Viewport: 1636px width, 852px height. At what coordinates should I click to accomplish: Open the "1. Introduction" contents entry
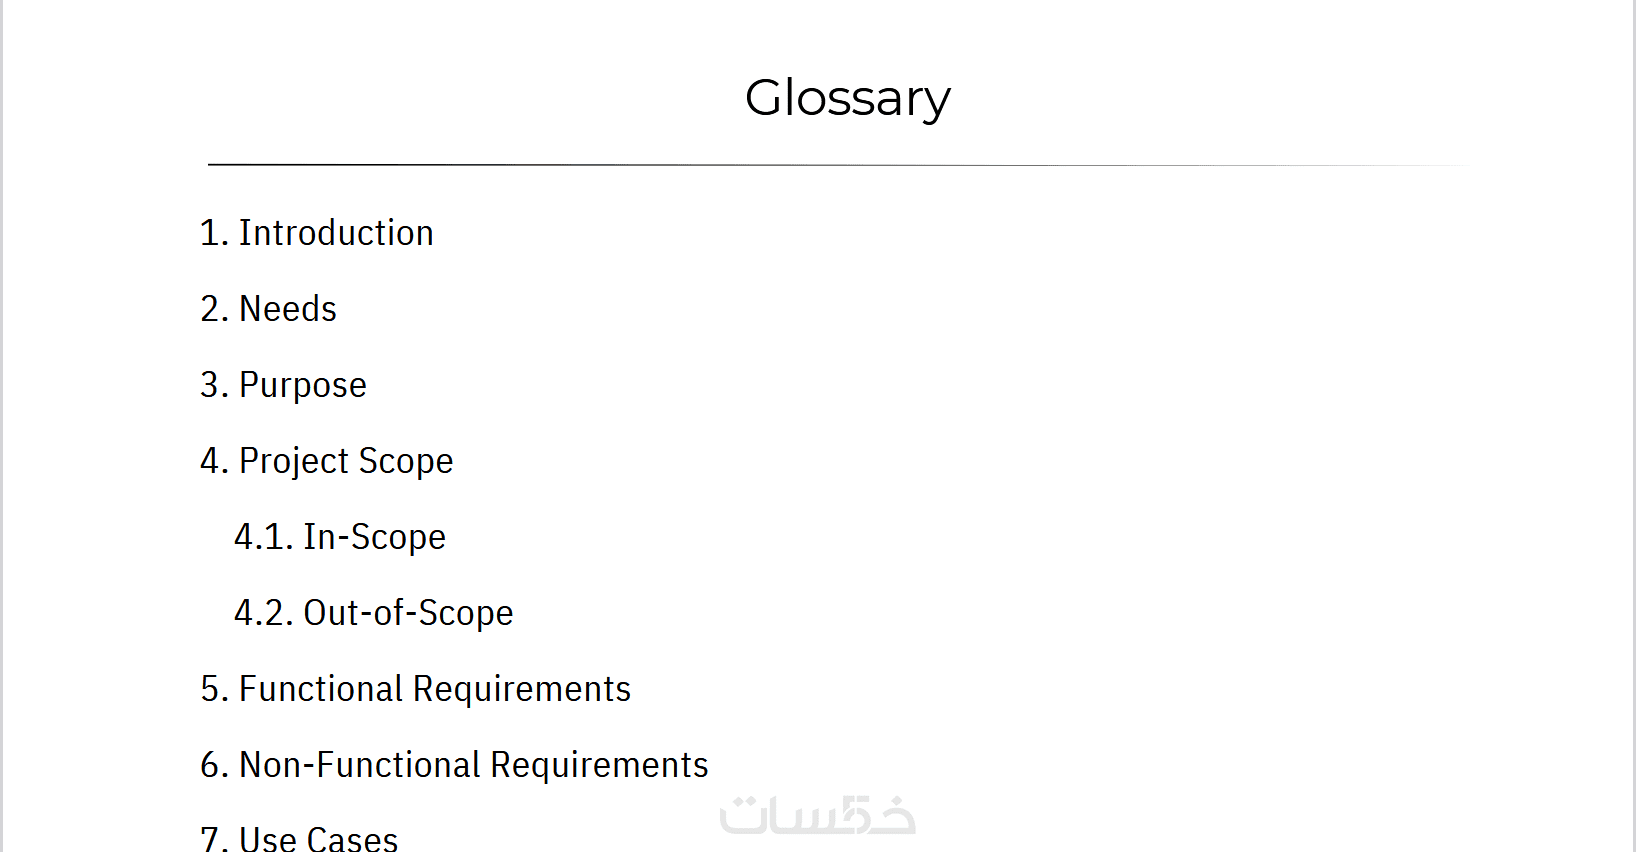317,233
